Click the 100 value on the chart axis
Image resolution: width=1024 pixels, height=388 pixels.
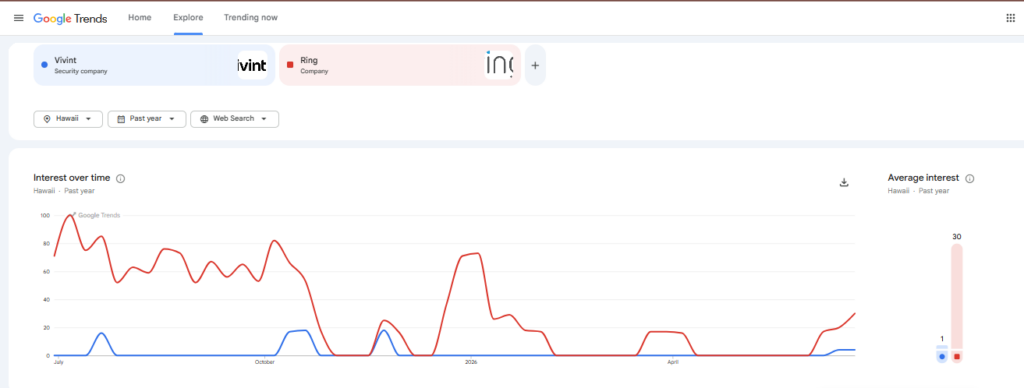tap(45, 216)
